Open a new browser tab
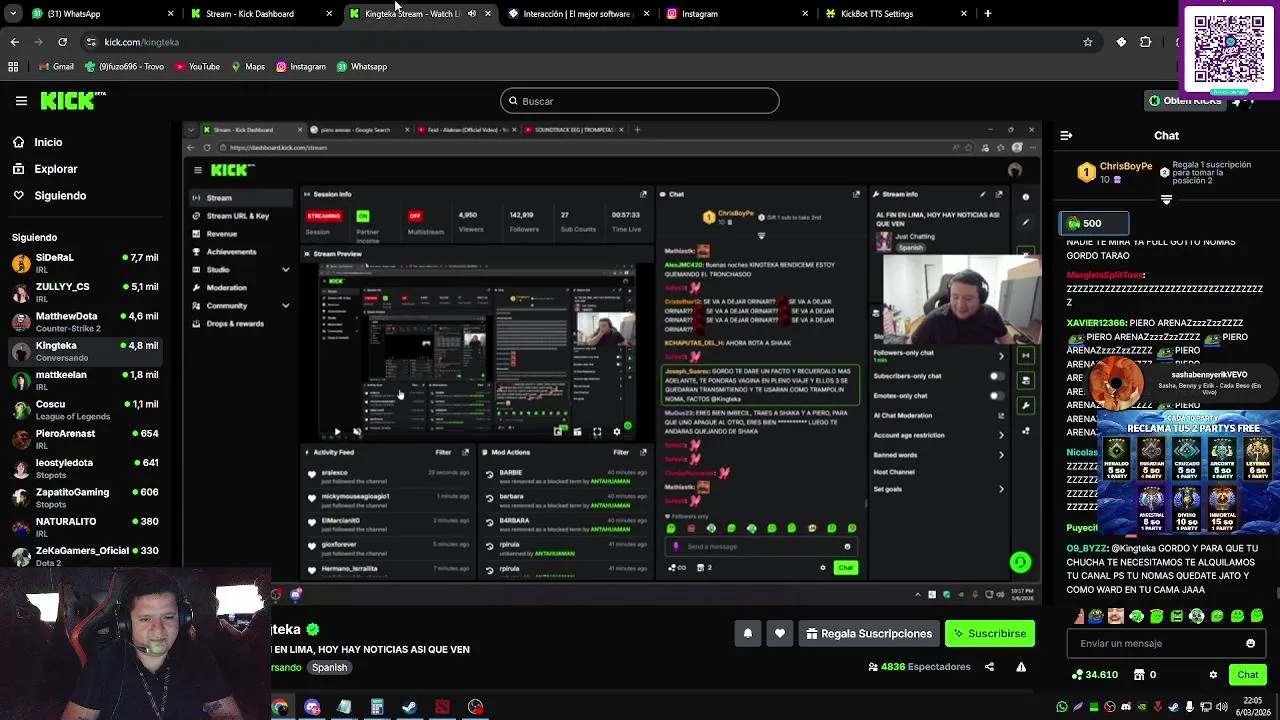The width and height of the screenshot is (1280, 720). (988, 14)
